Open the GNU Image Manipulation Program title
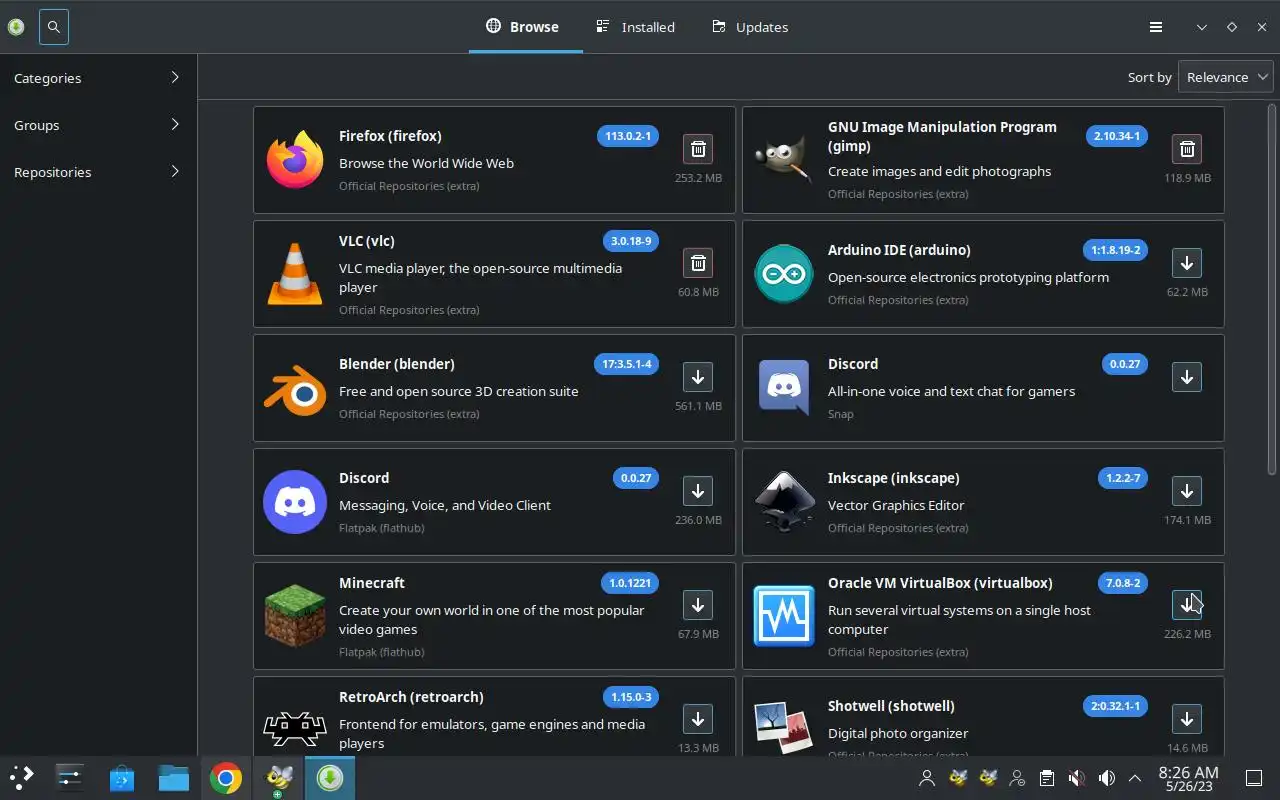This screenshot has width=1280, height=800. point(942,136)
